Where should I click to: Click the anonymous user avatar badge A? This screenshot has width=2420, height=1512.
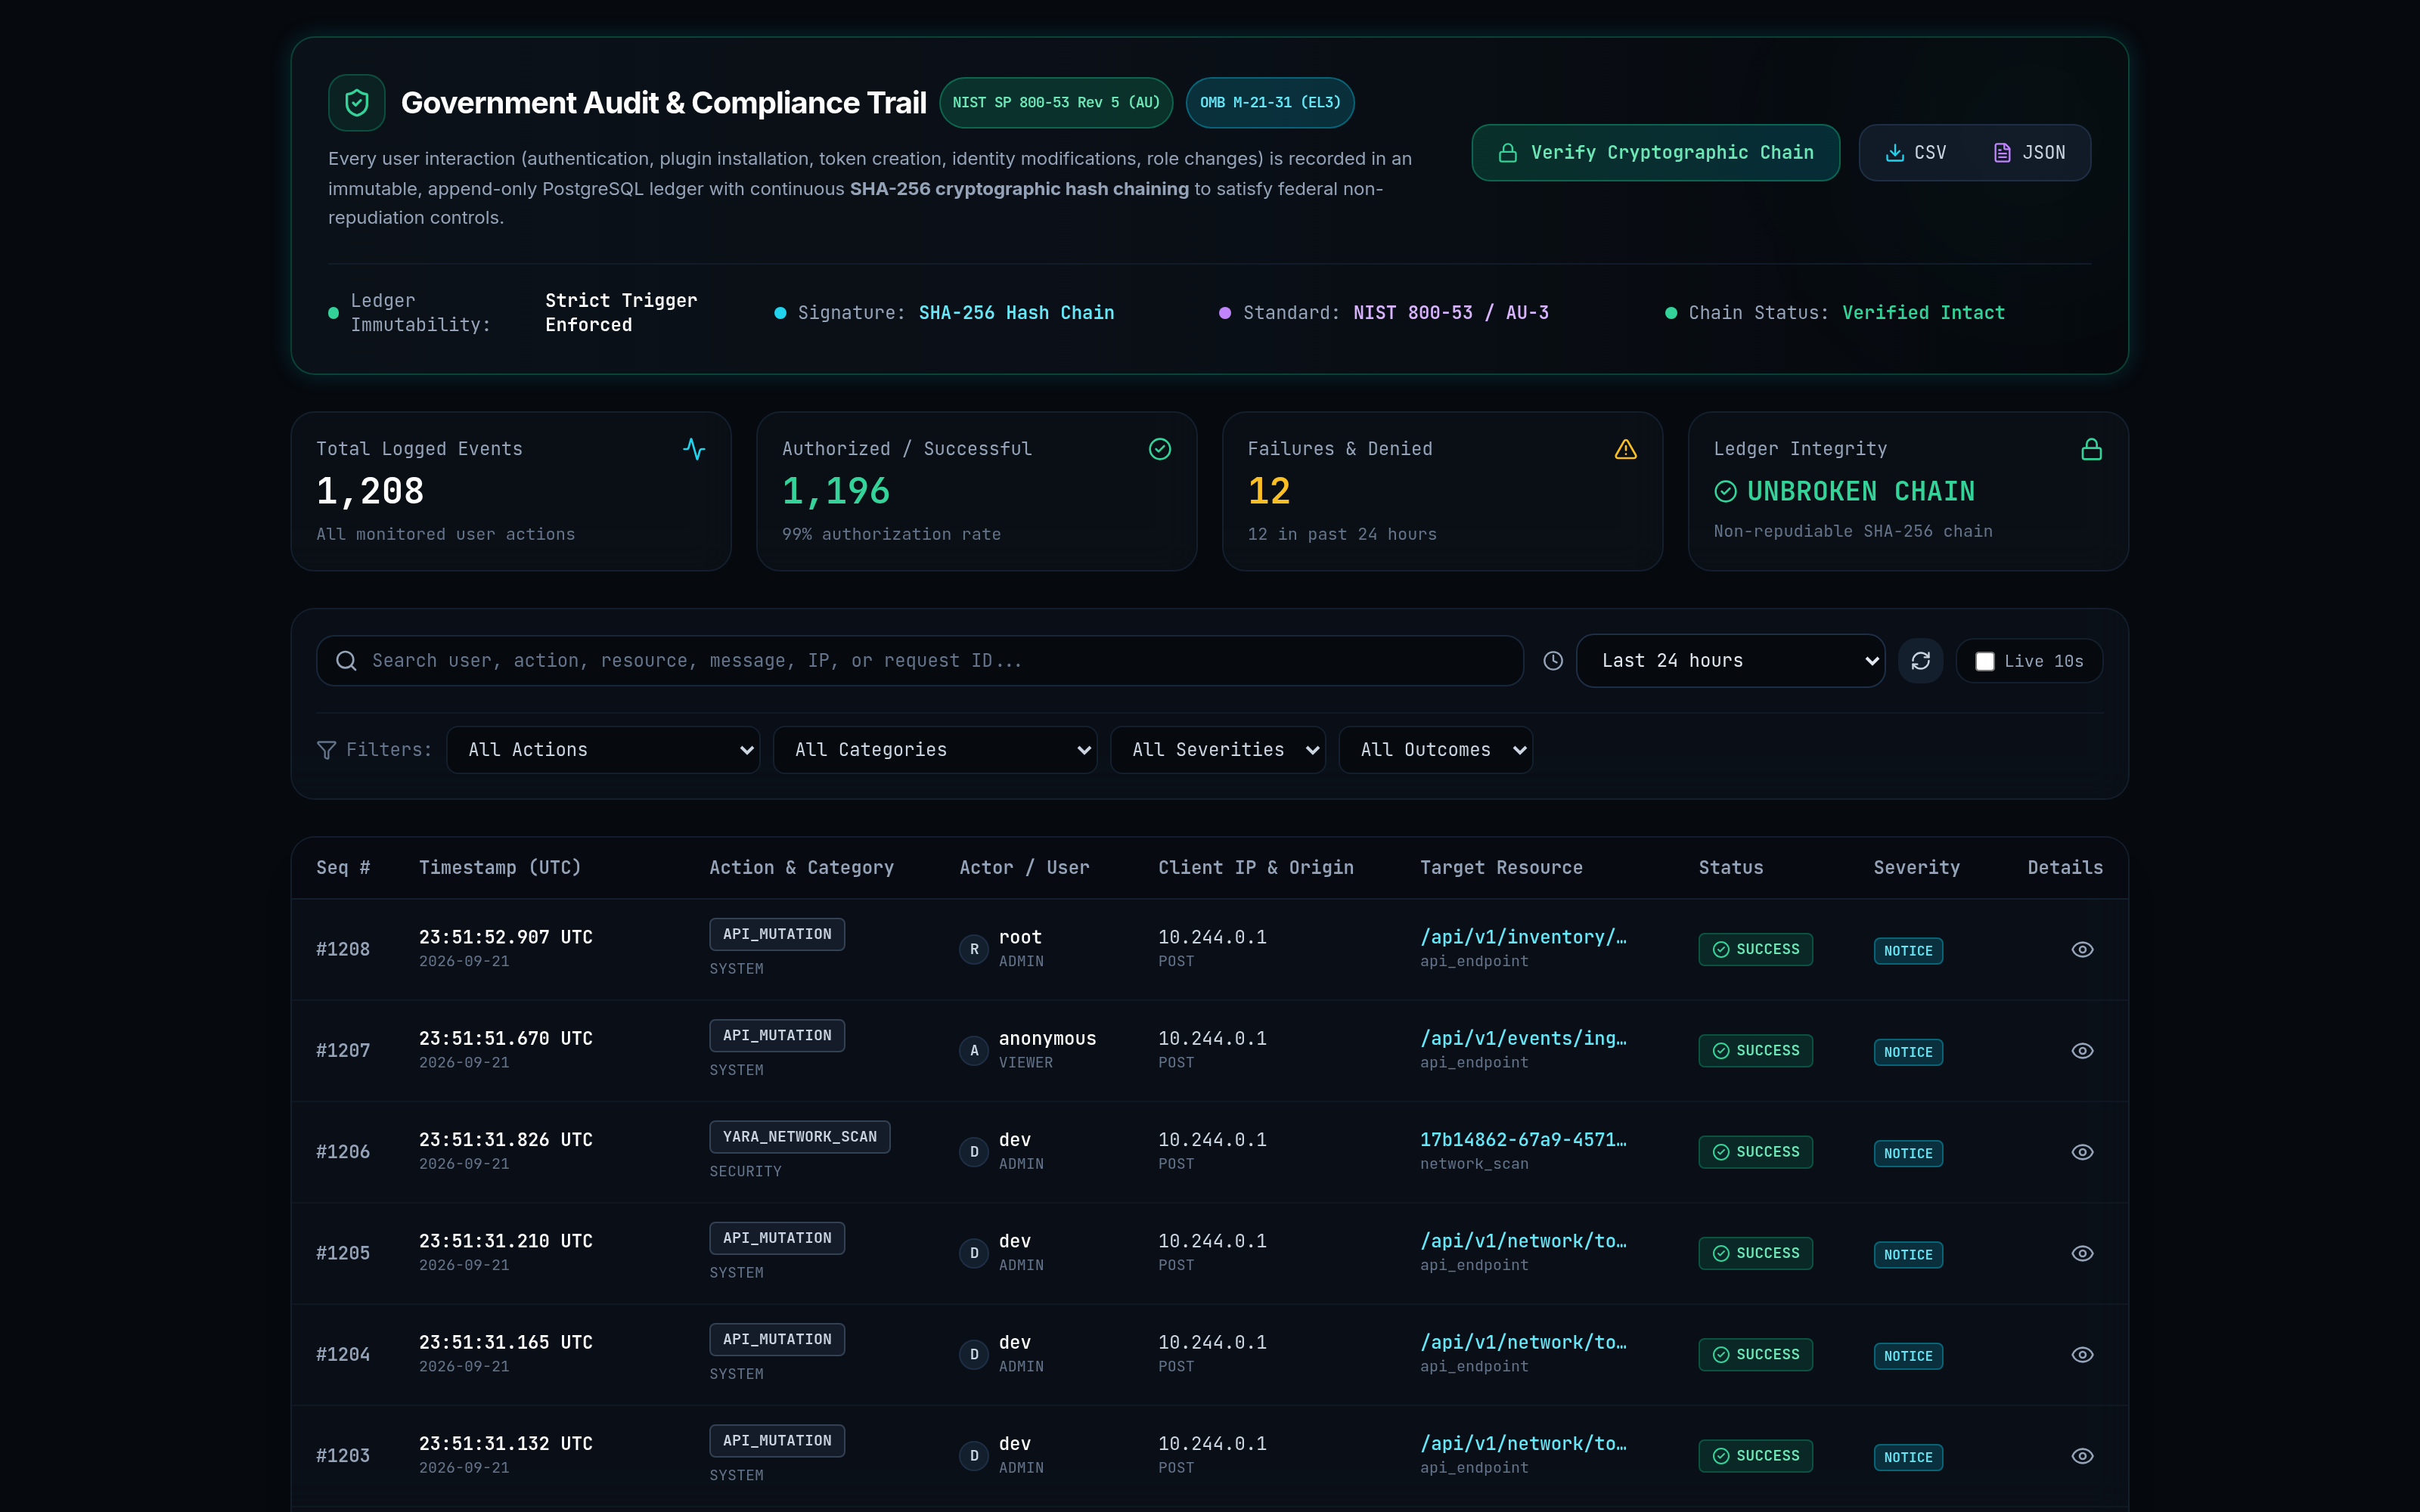974,1050
